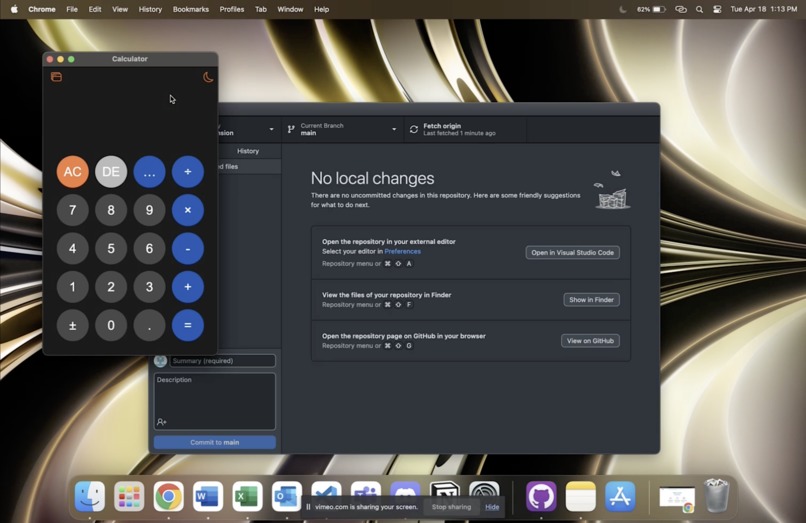Screen dimensions: 806x523
Task: Open the Preferences link in GitHub Desktop
Action: pos(402,251)
